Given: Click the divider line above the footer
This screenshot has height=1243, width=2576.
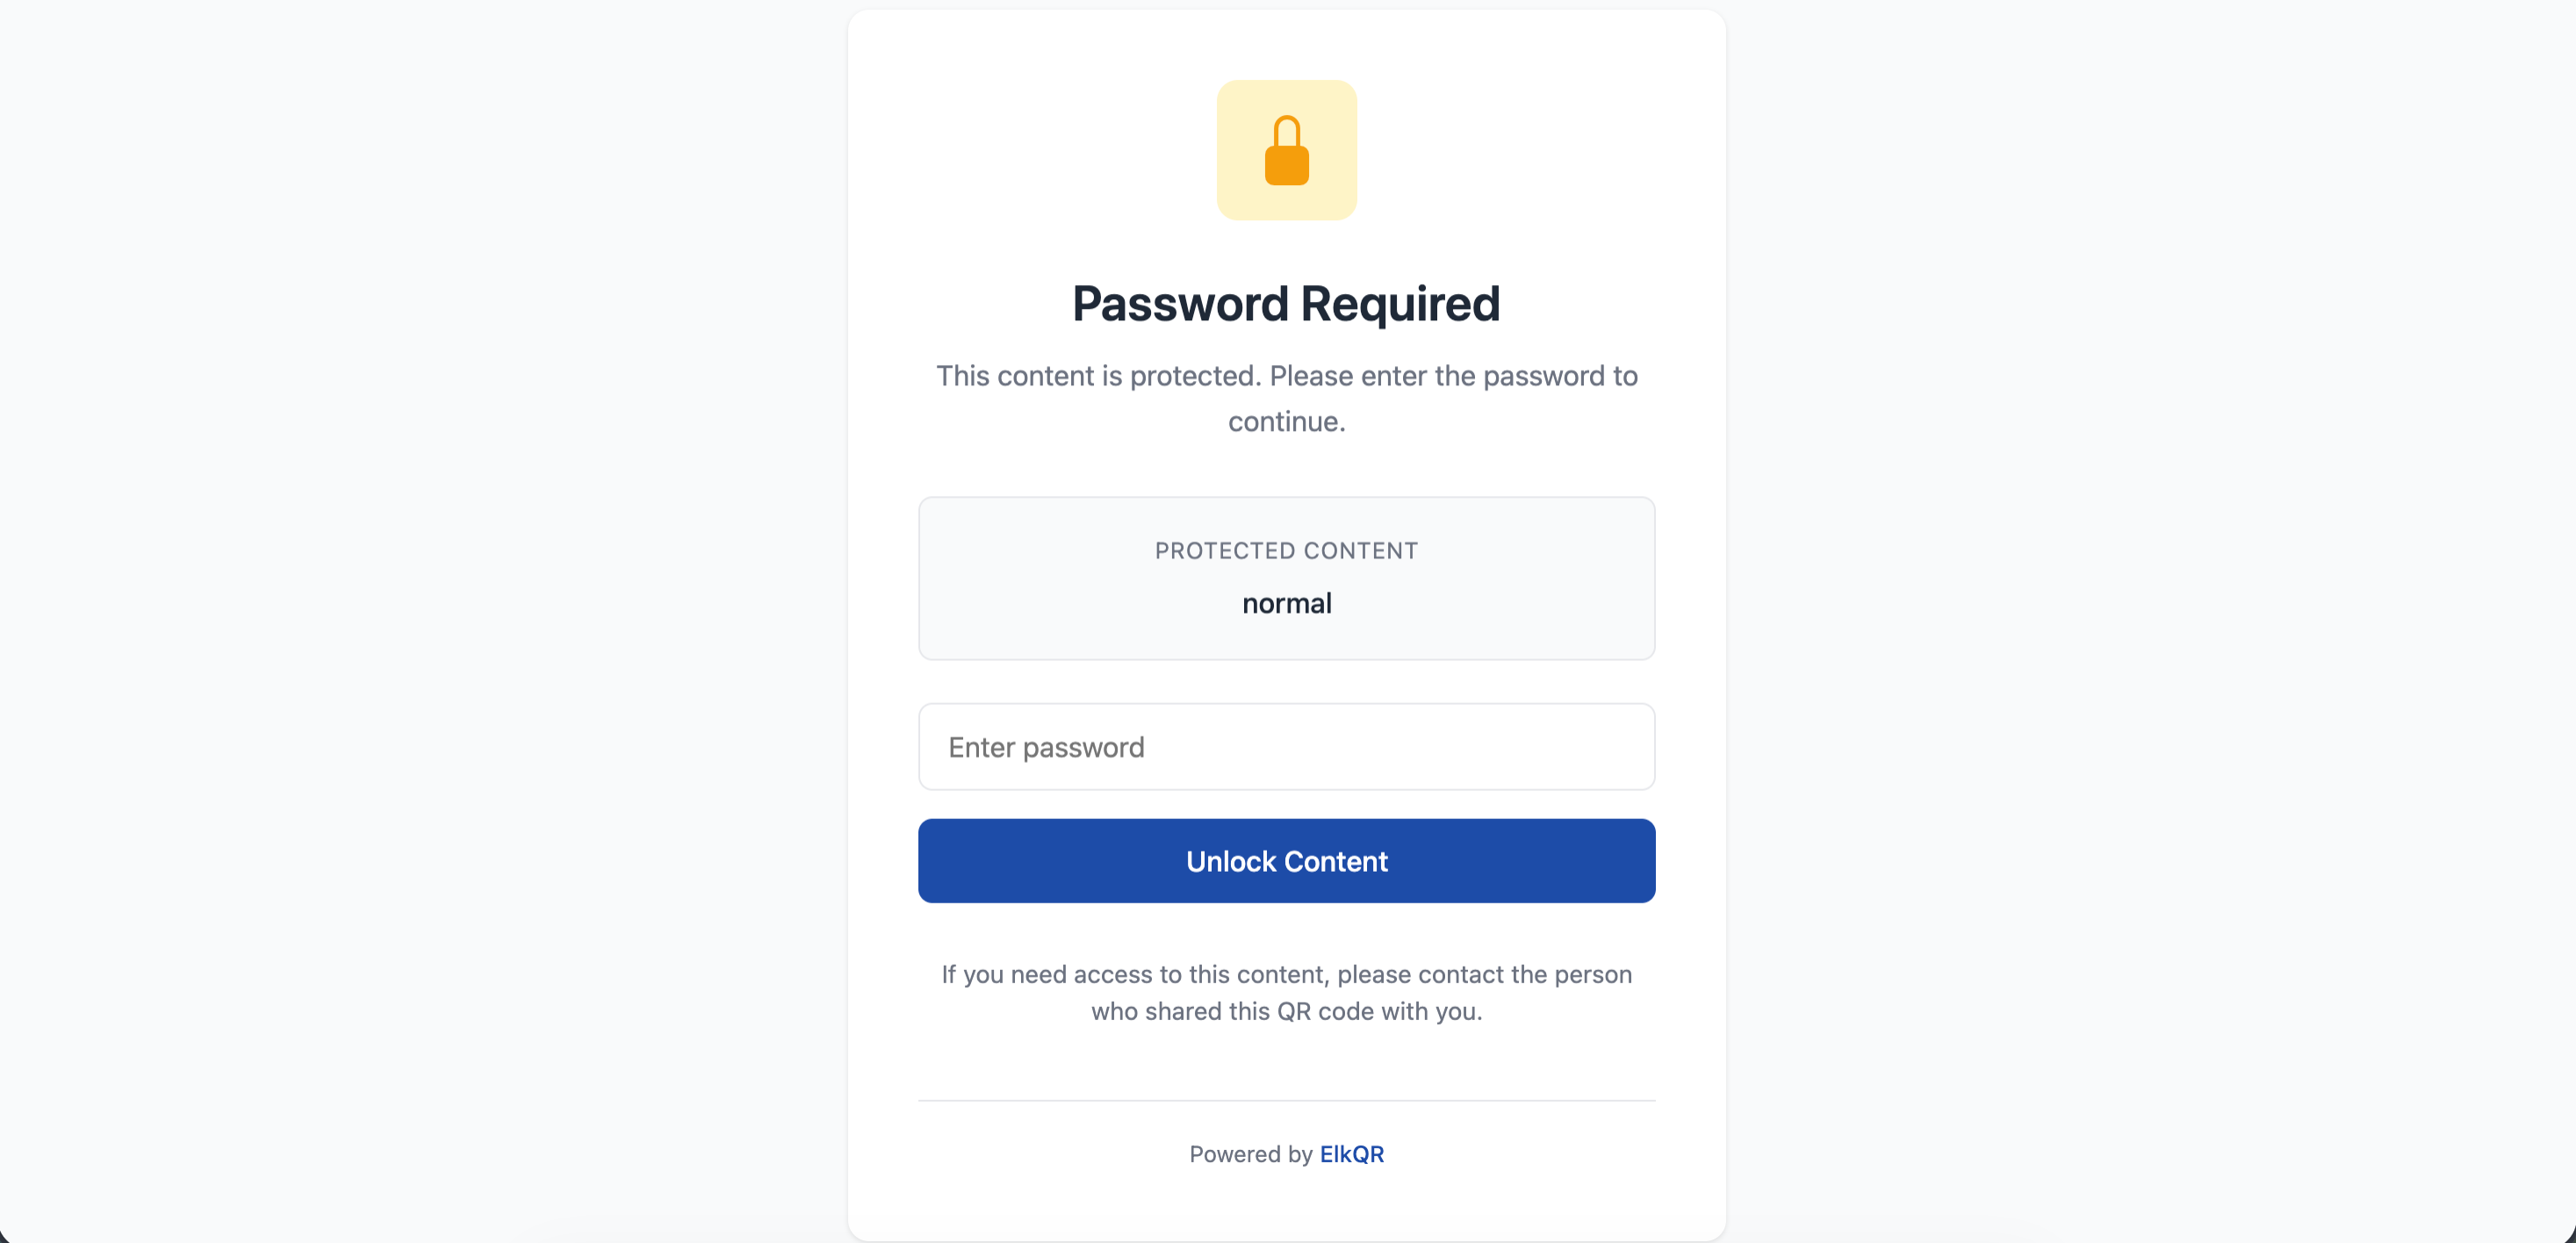Looking at the screenshot, I should tap(1286, 1101).
